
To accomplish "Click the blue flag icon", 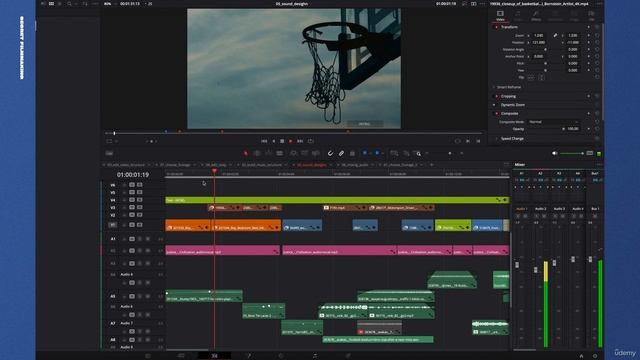I will pos(365,153).
